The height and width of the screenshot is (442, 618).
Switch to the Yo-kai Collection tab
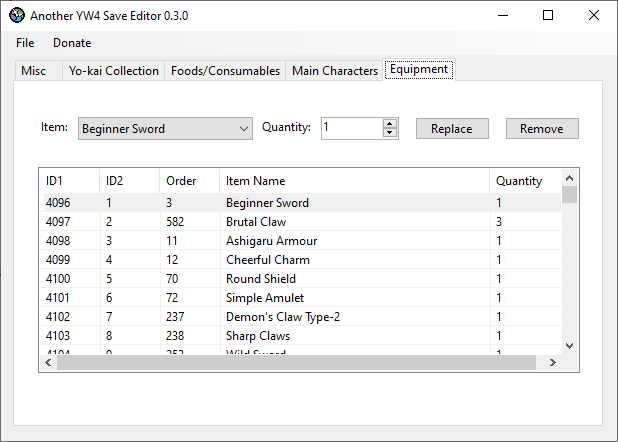click(x=113, y=71)
